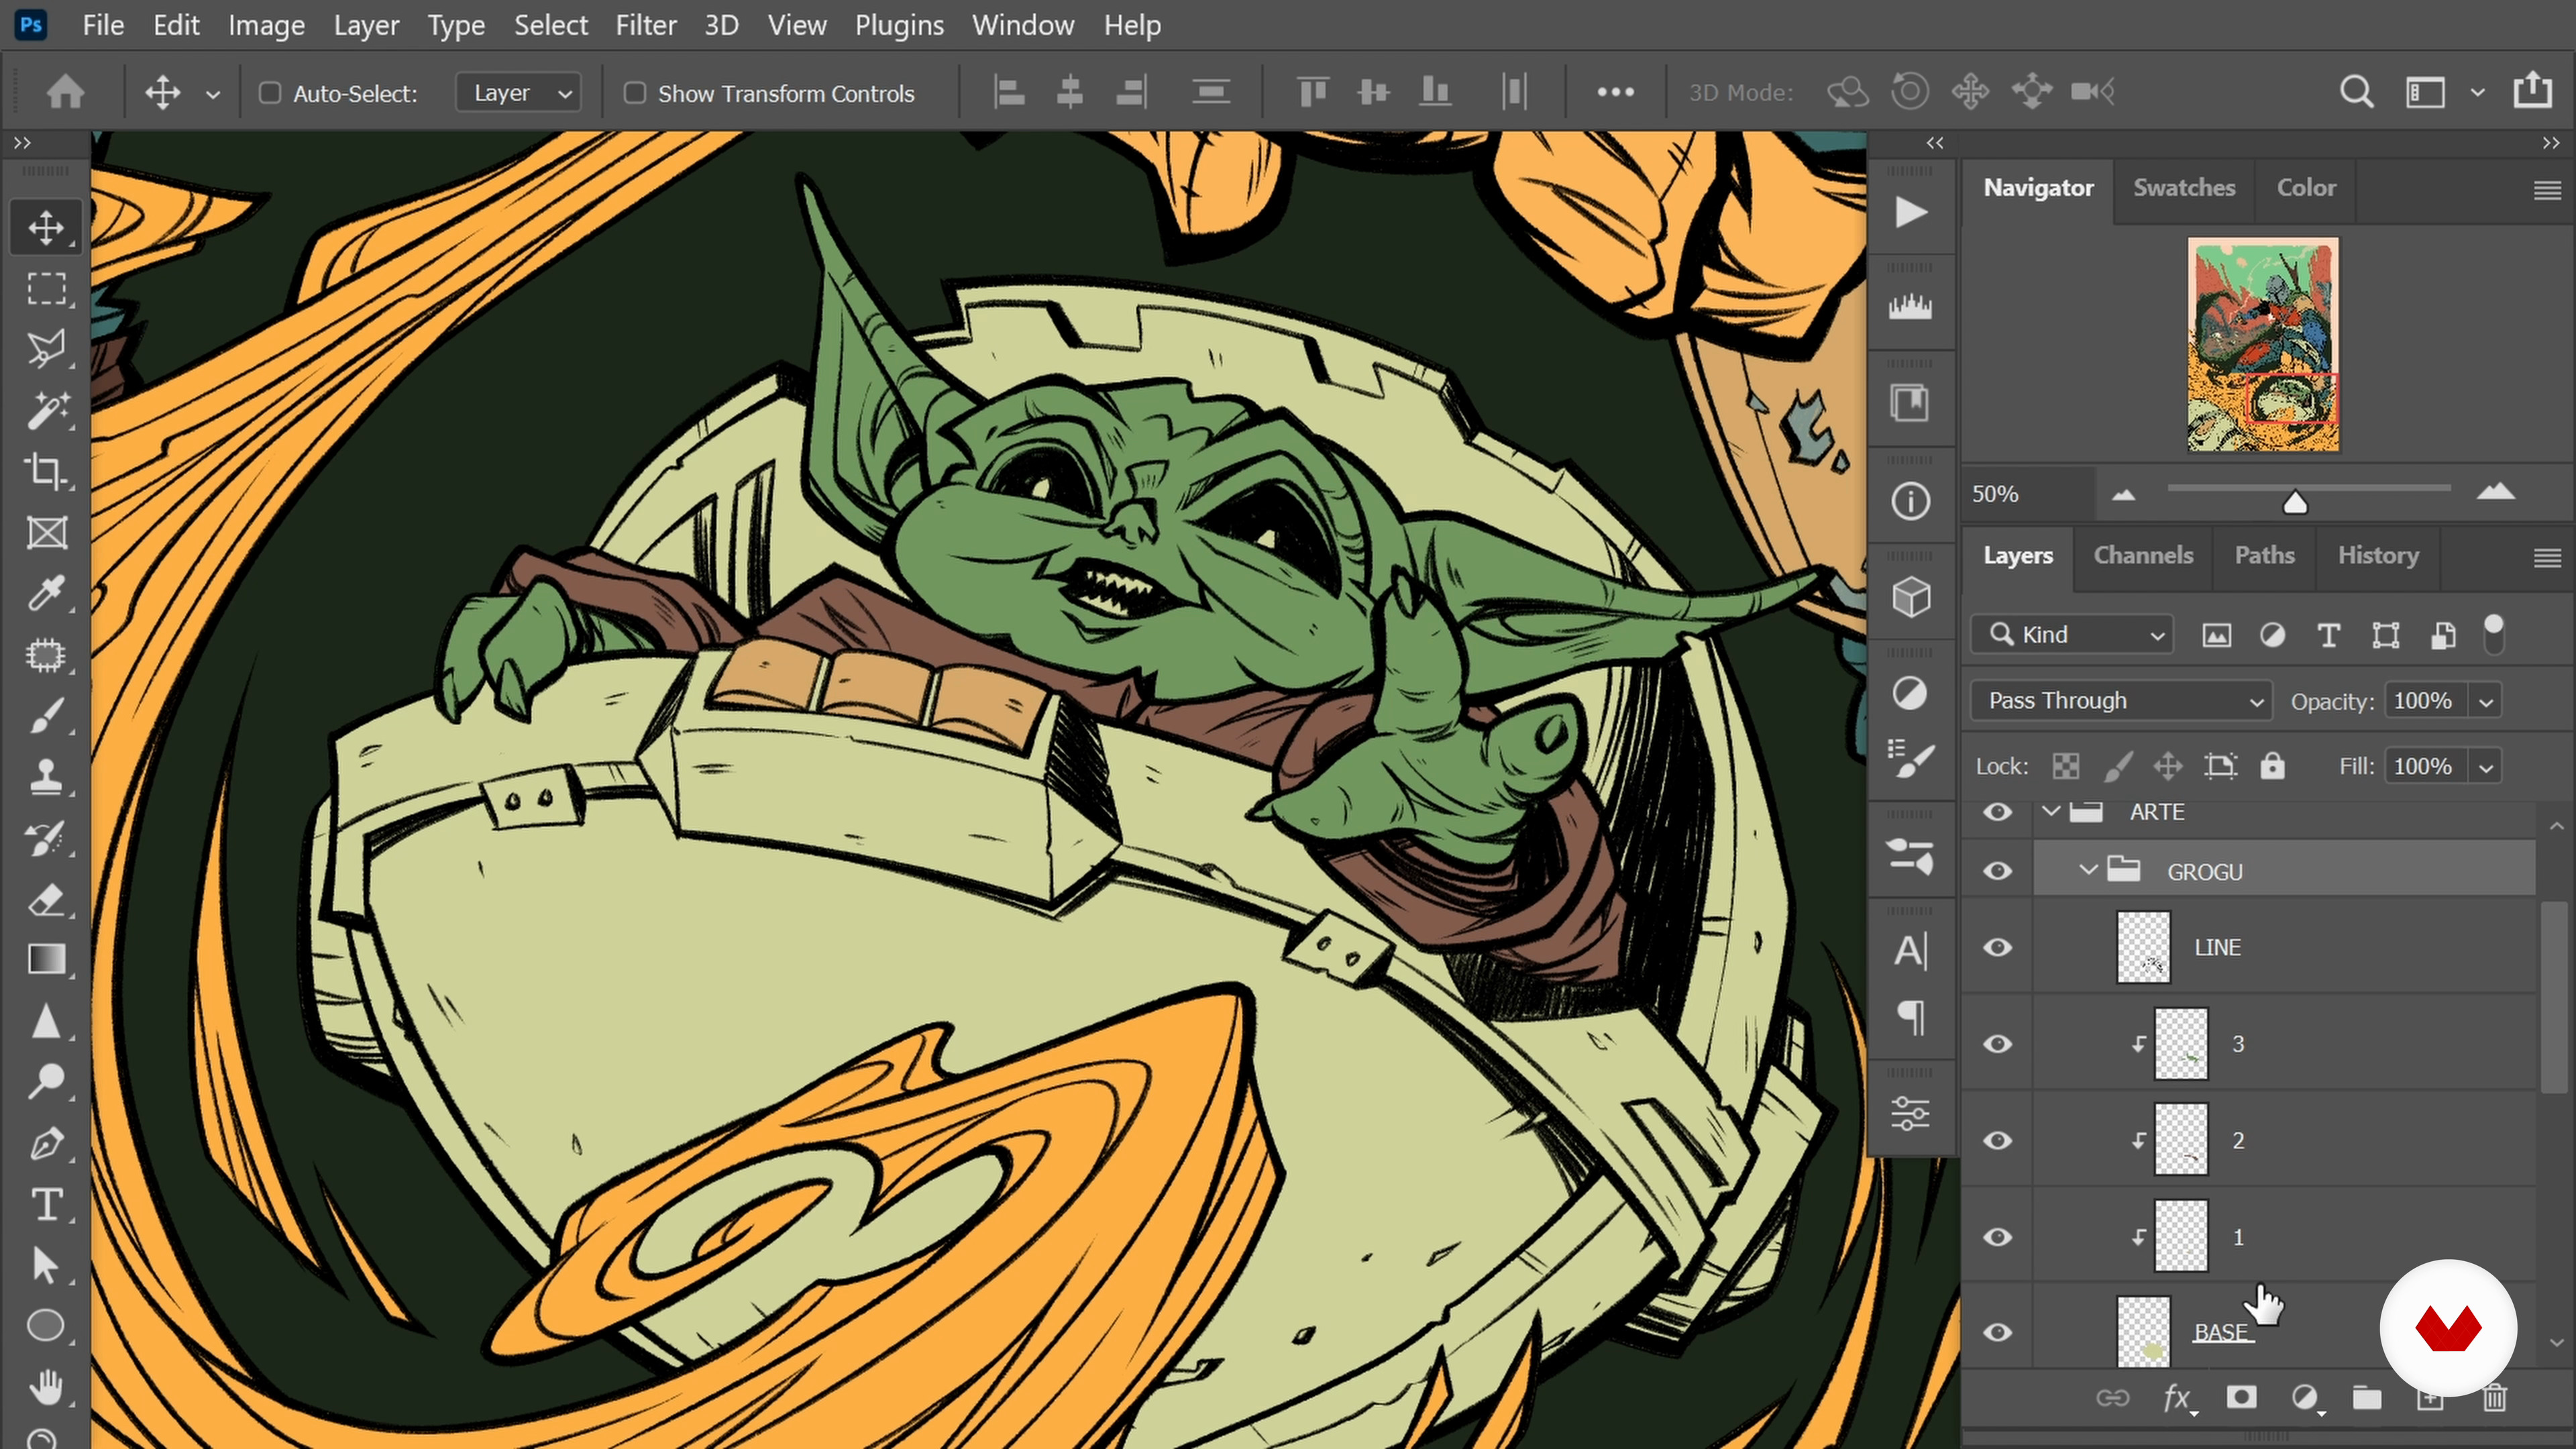The height and width of the screenshot is (1449, 2576).
Task: Select the Eraser tool
Action: (x=46, y=899)
